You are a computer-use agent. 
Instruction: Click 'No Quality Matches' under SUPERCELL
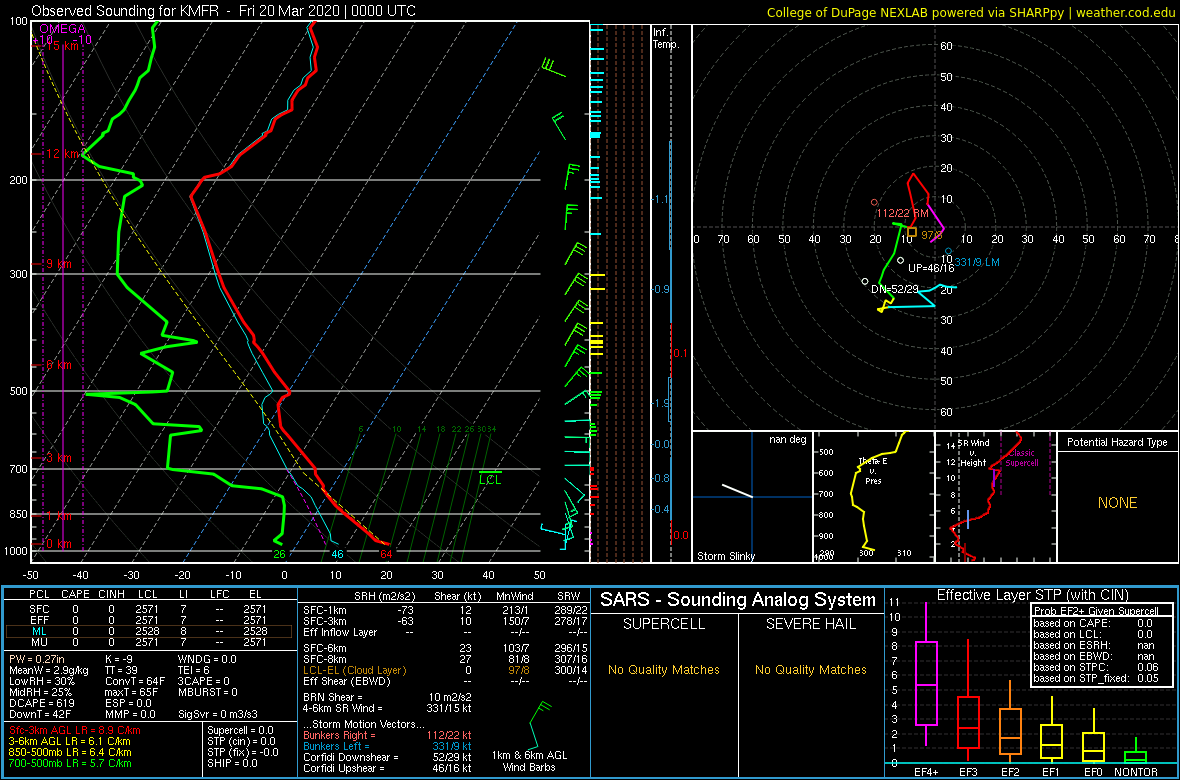664,670
